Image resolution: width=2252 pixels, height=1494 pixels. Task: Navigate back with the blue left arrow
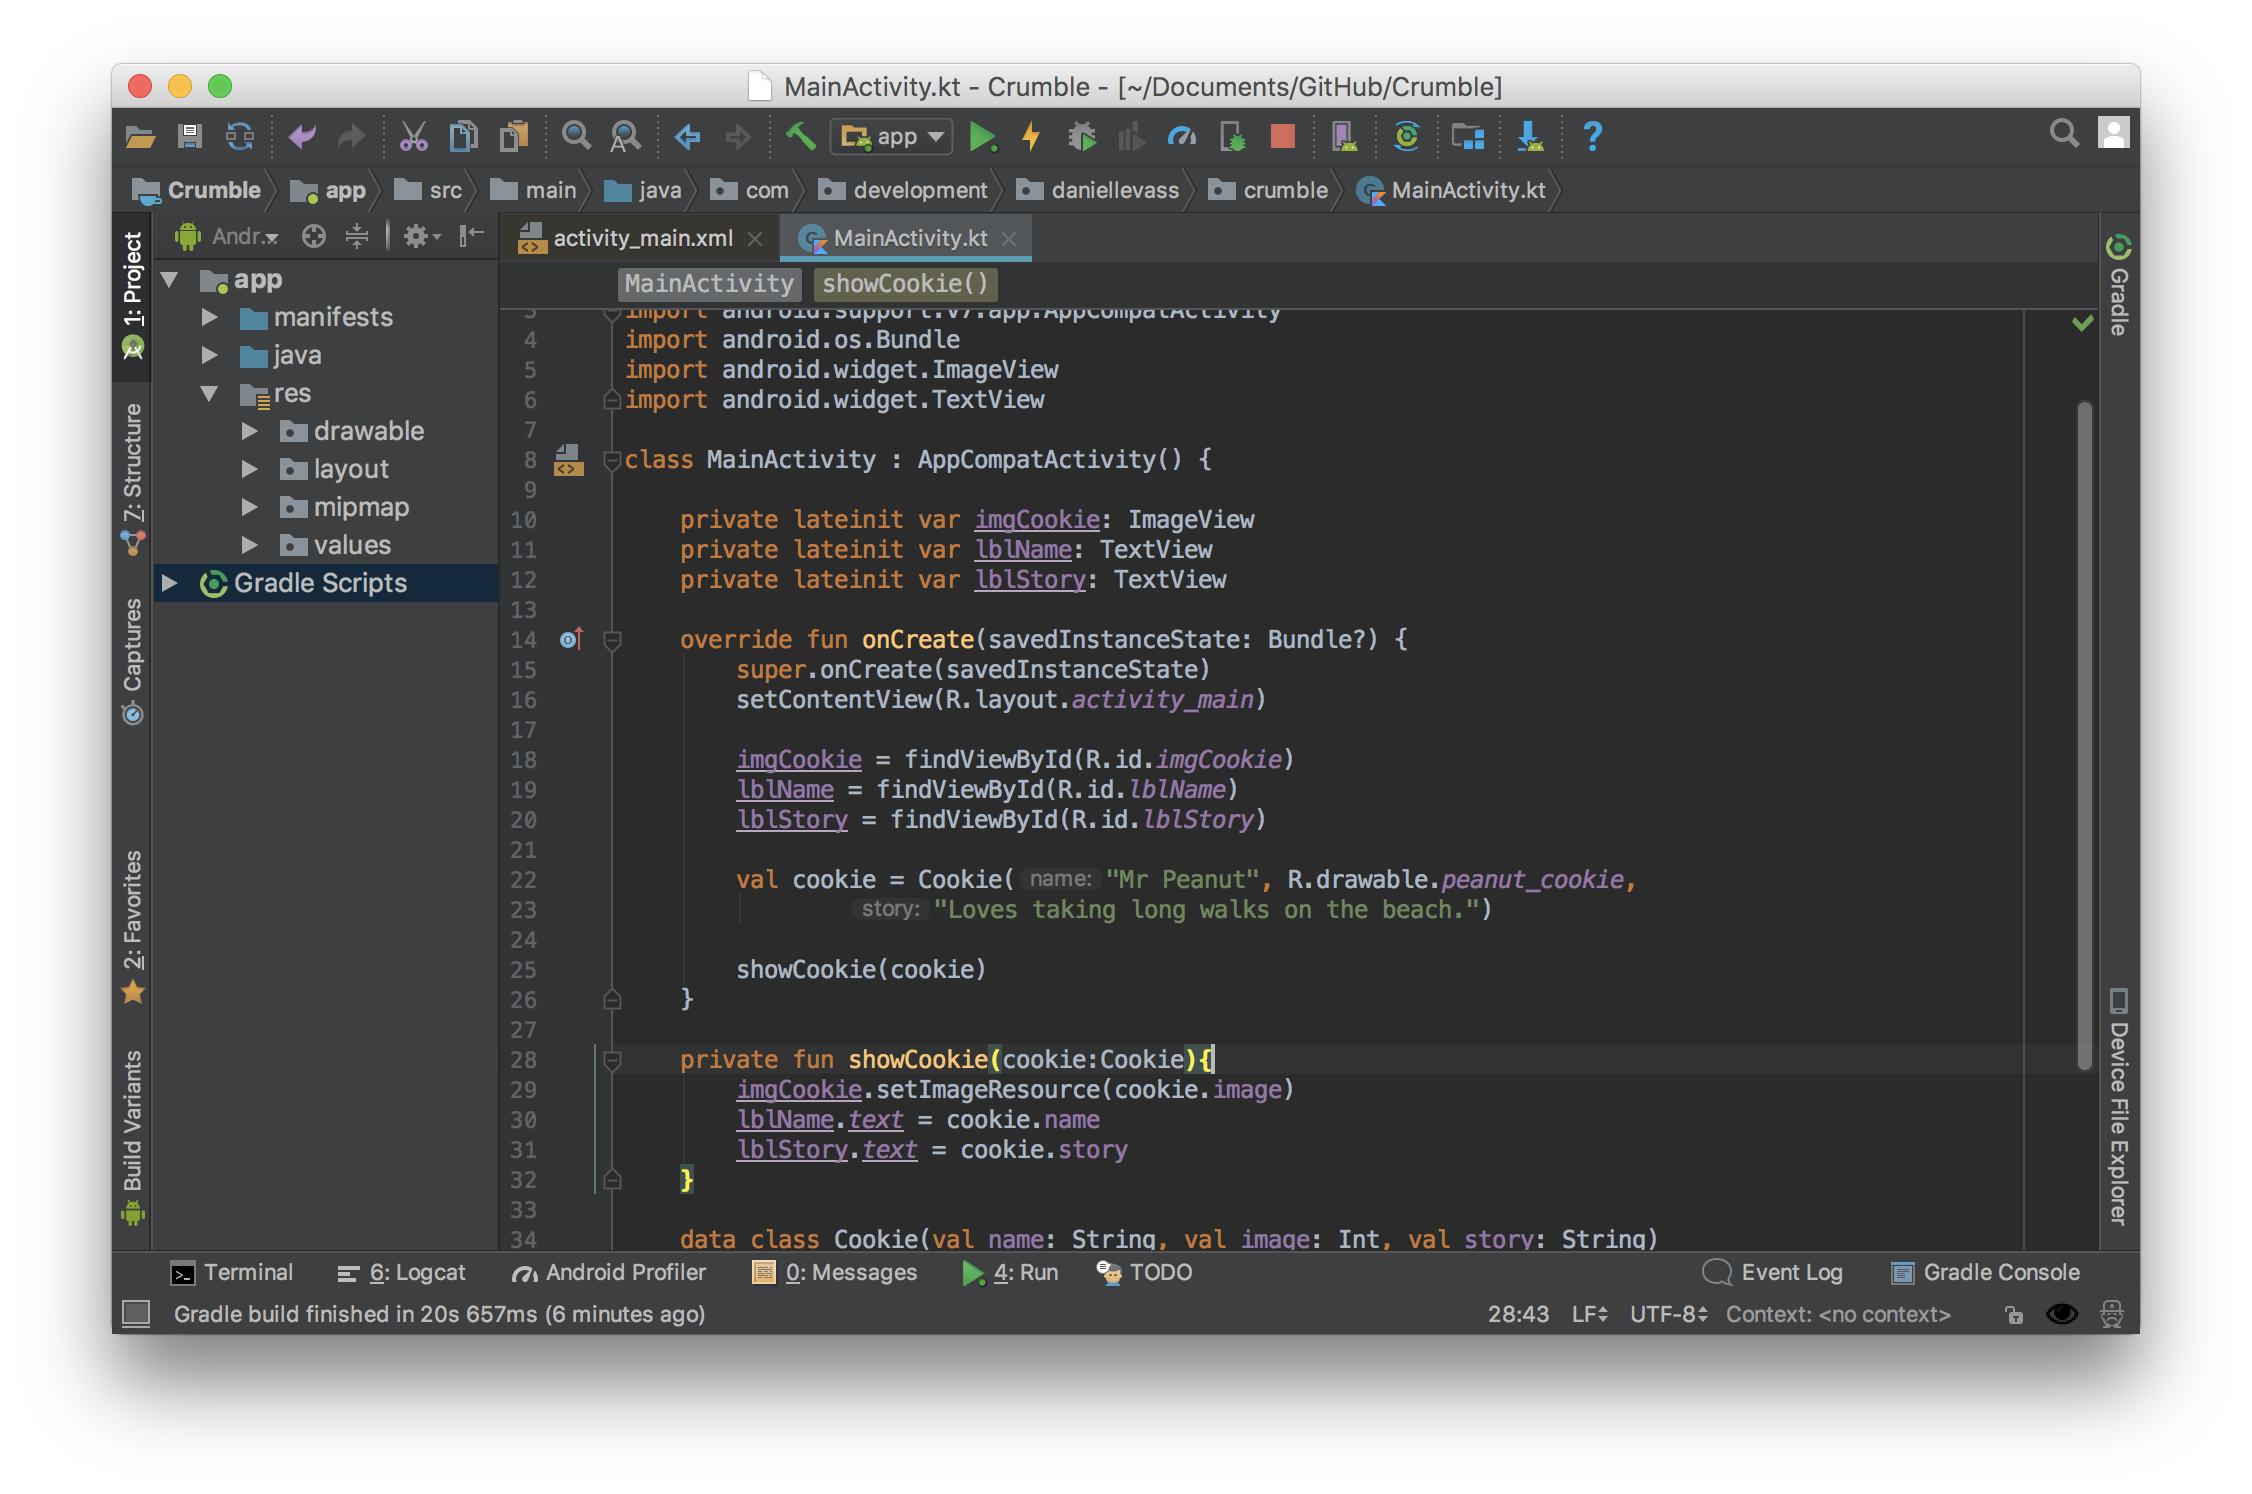pyautogui.click(x=687, y=136)
